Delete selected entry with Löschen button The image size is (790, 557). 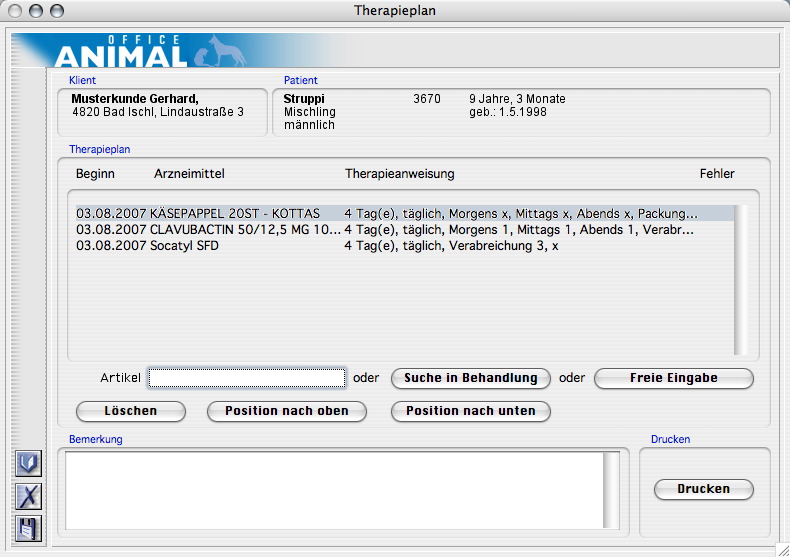coord(131,411)
